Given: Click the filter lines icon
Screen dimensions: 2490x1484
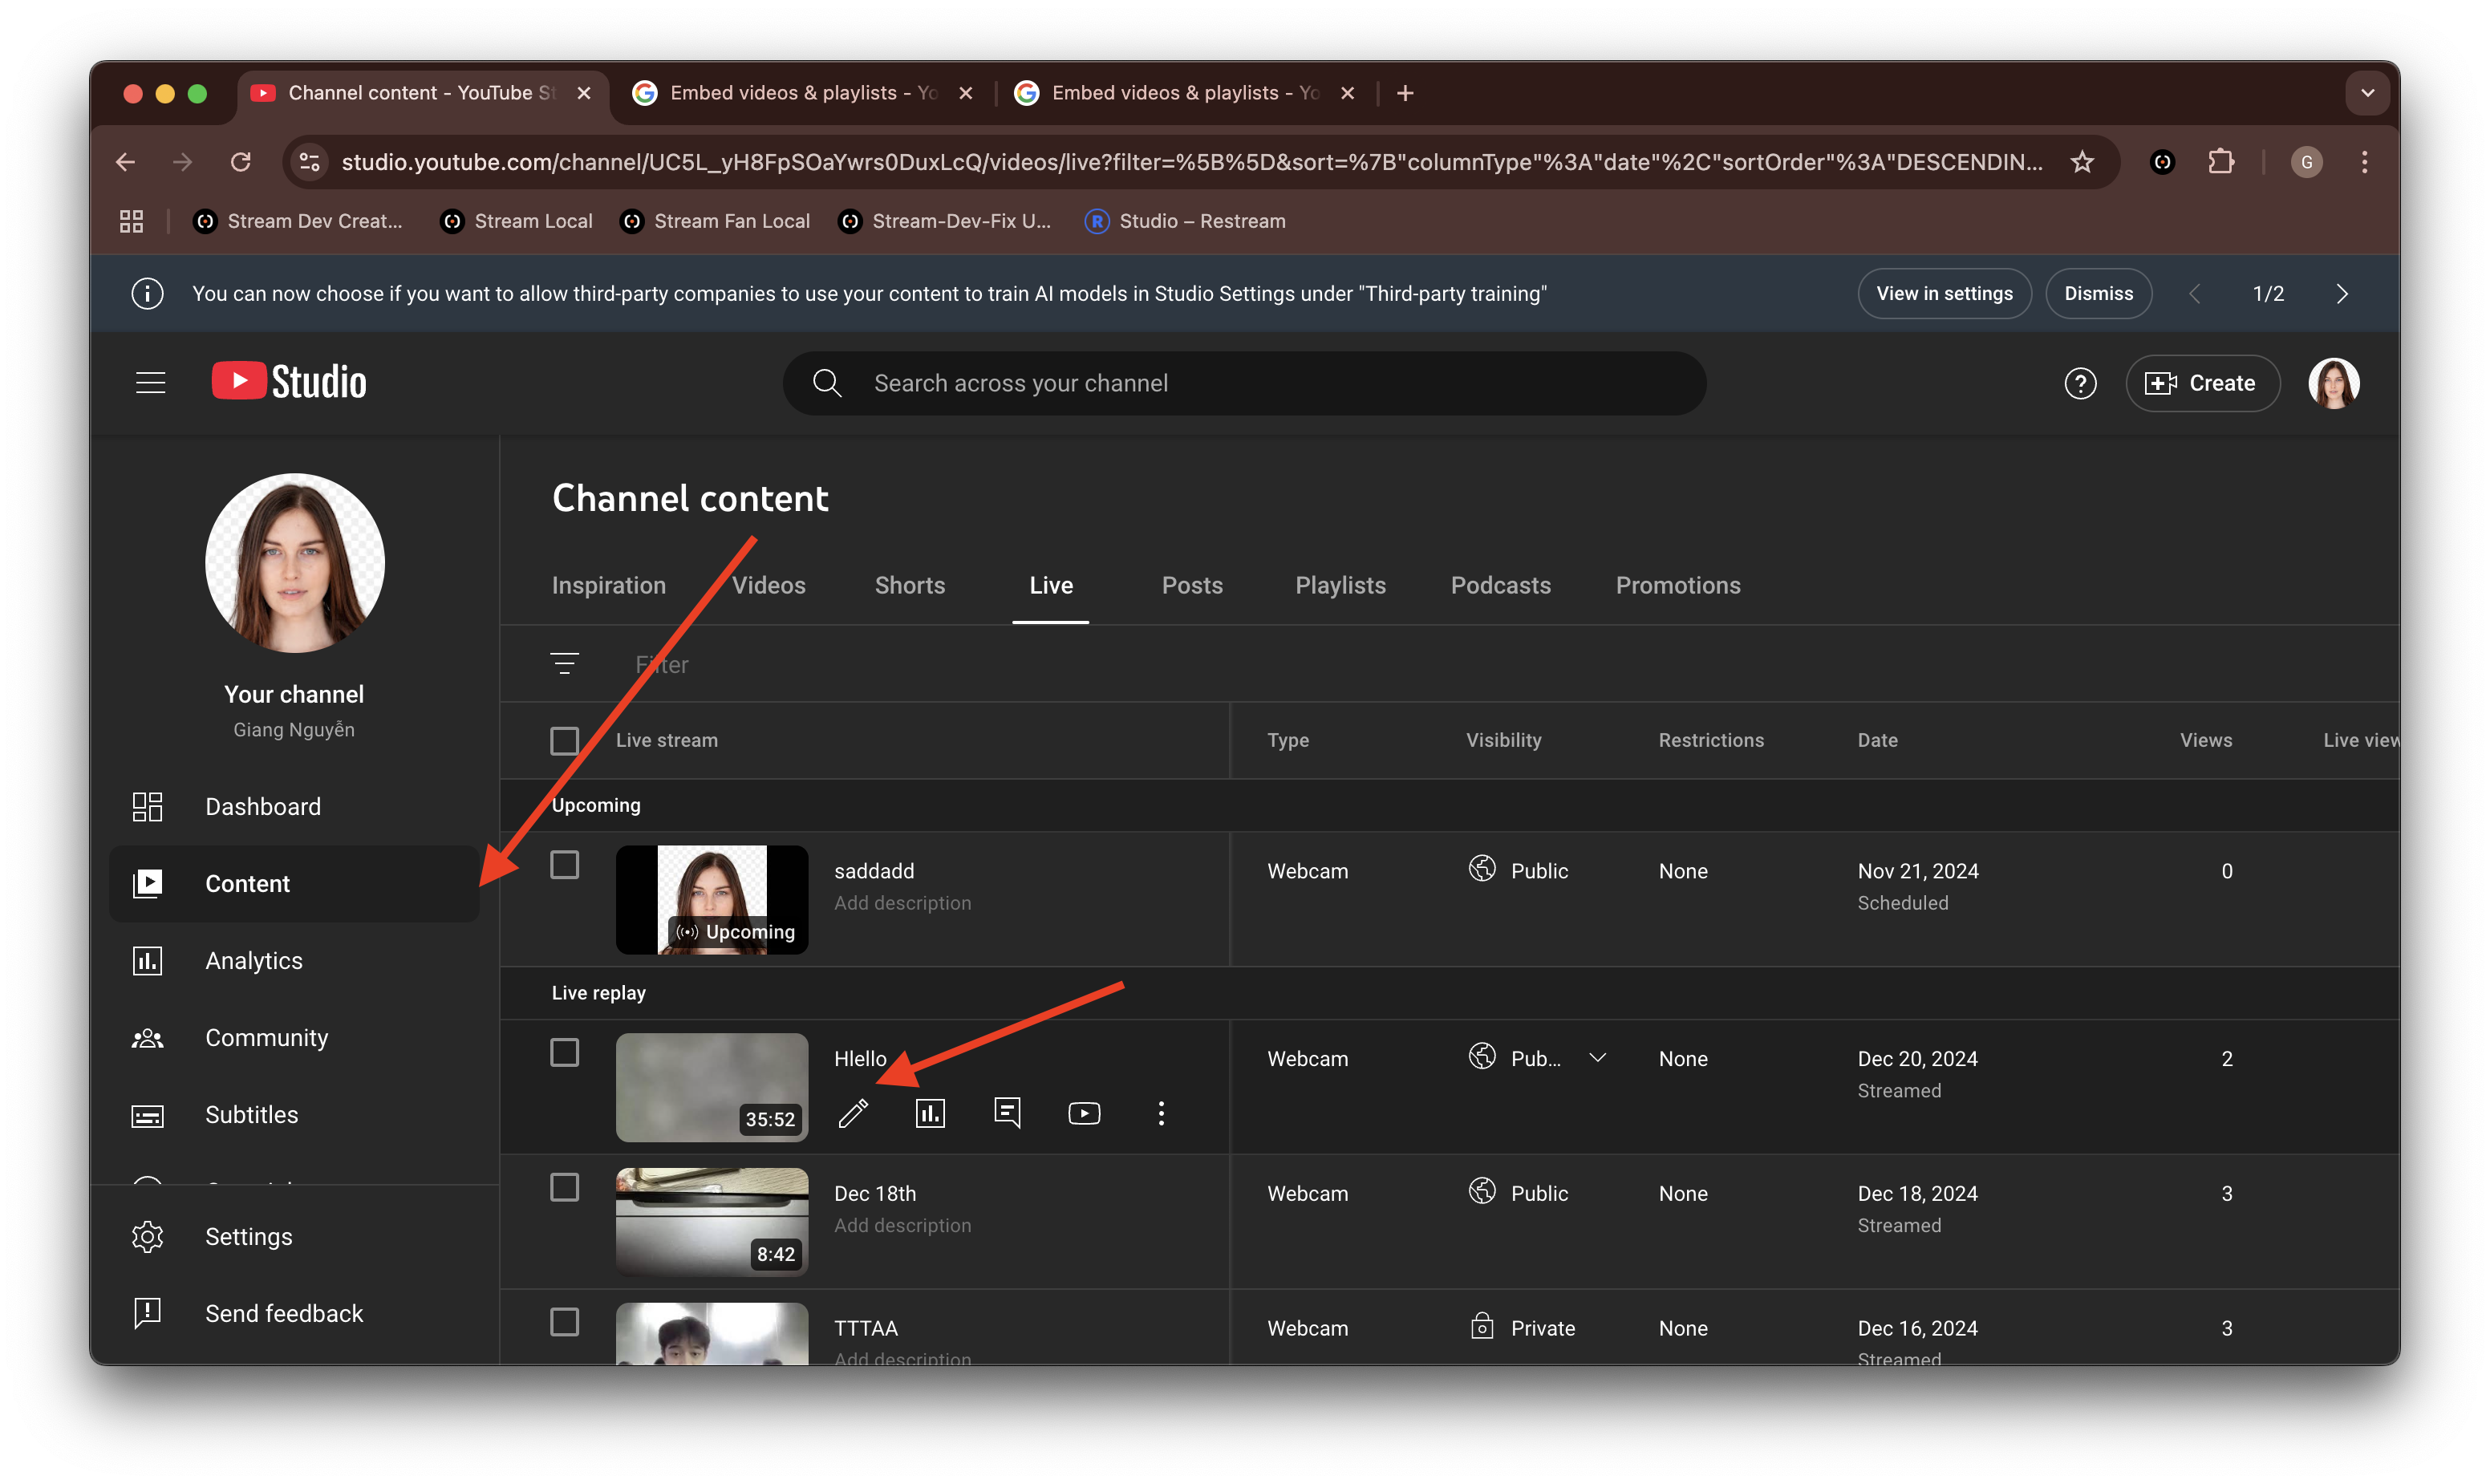Looking at the screenshot, I should [x=564, y=663].
